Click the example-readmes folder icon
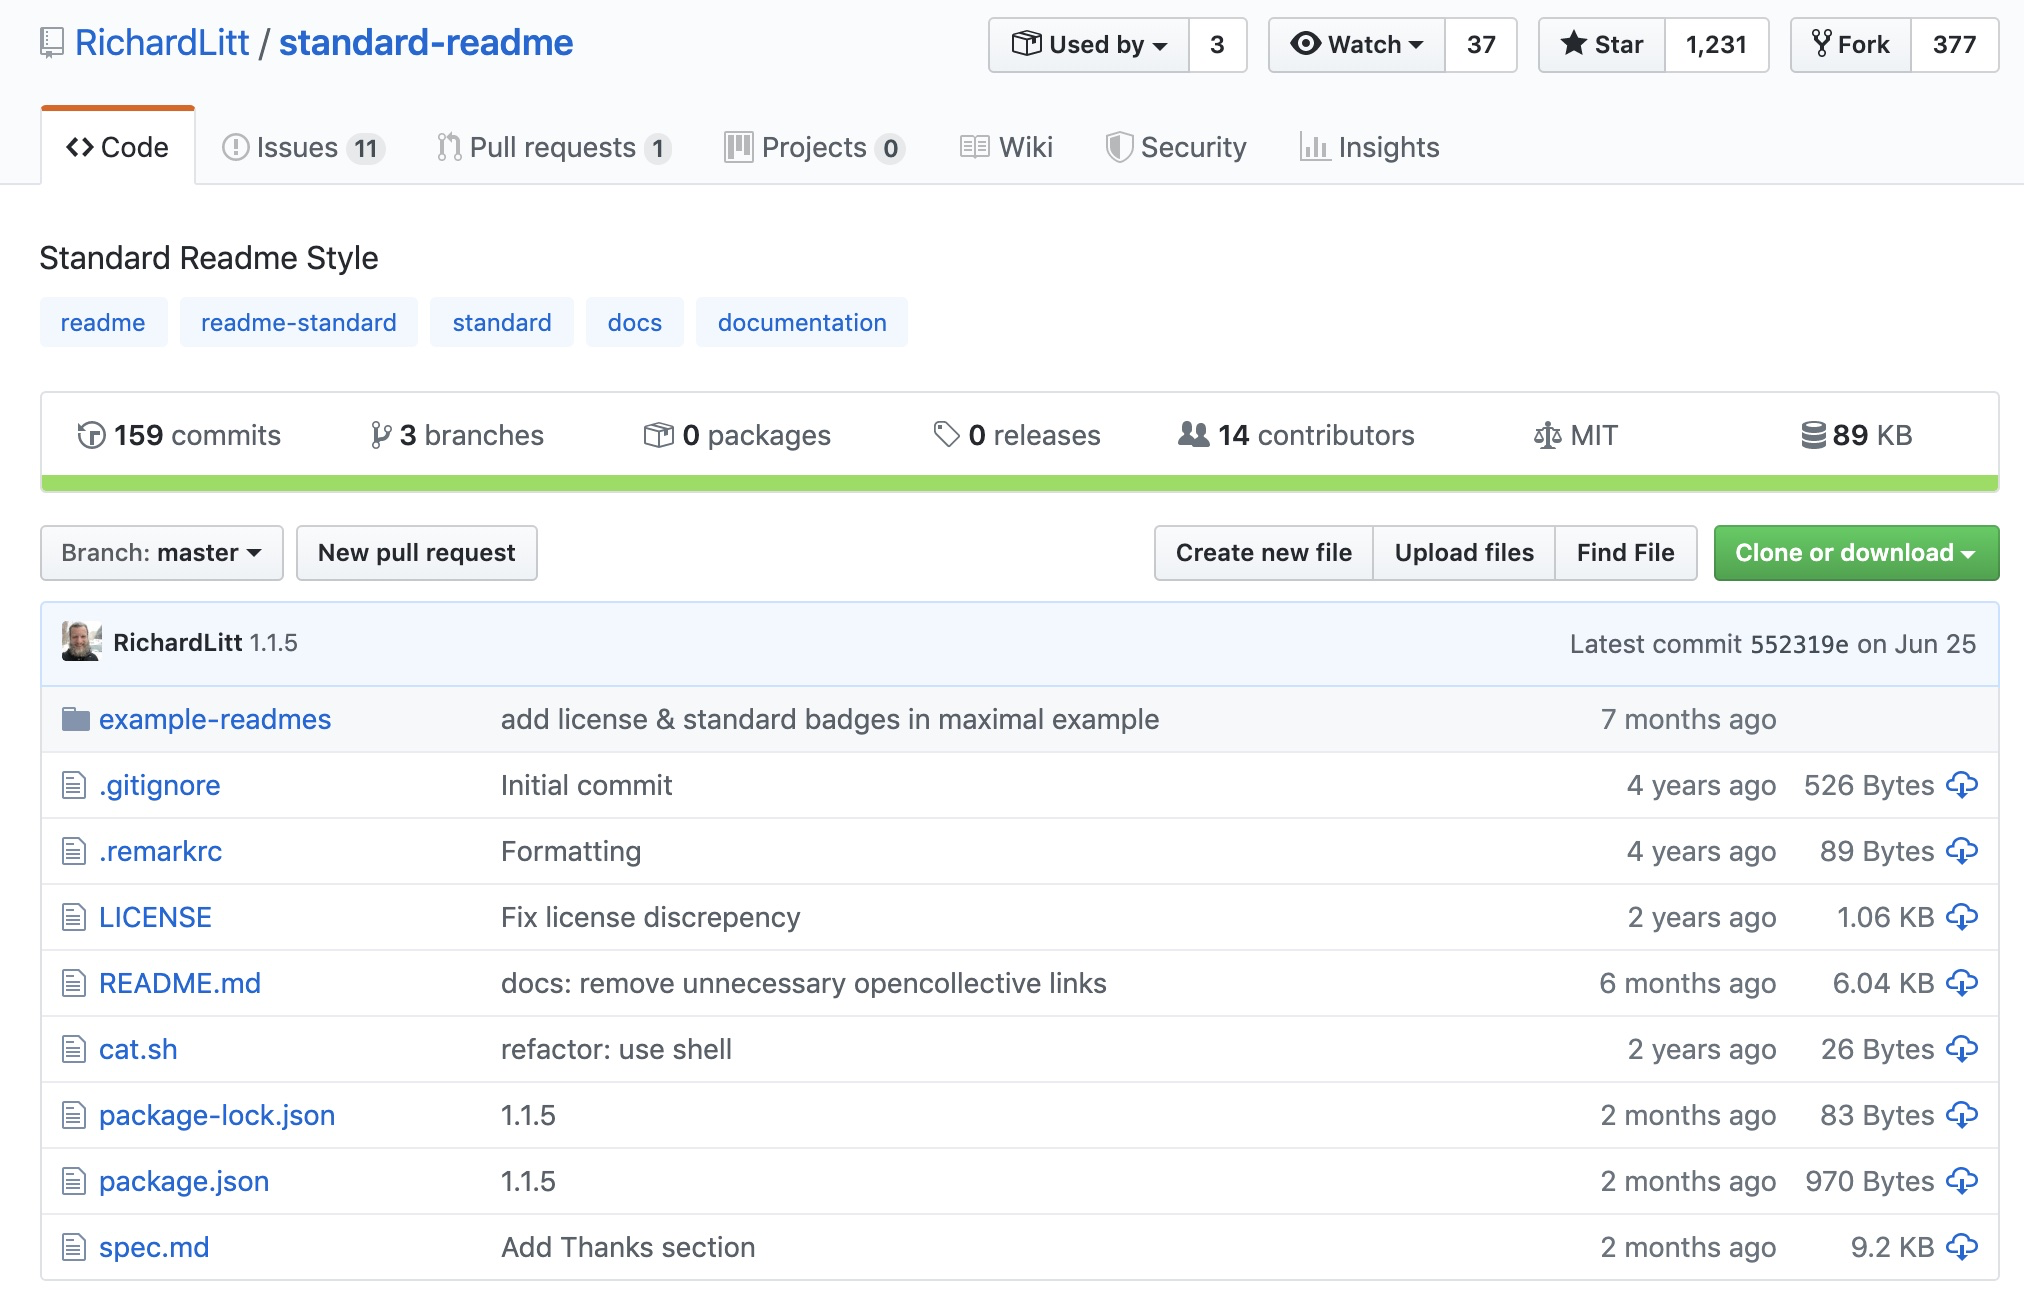The image size is (2024, 1296). pyautogui.click(x=76, y=719)
